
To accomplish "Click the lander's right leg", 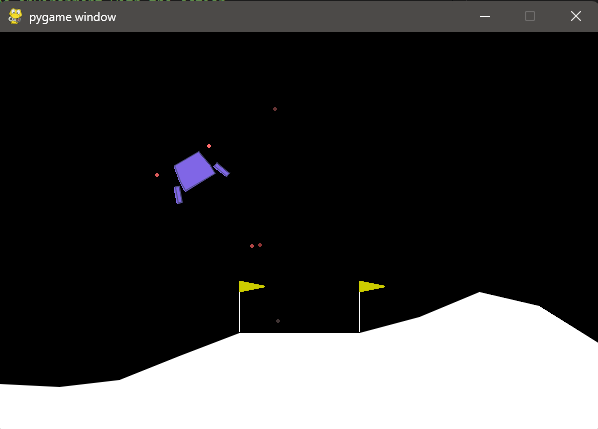I will click(x=222, y=170).
